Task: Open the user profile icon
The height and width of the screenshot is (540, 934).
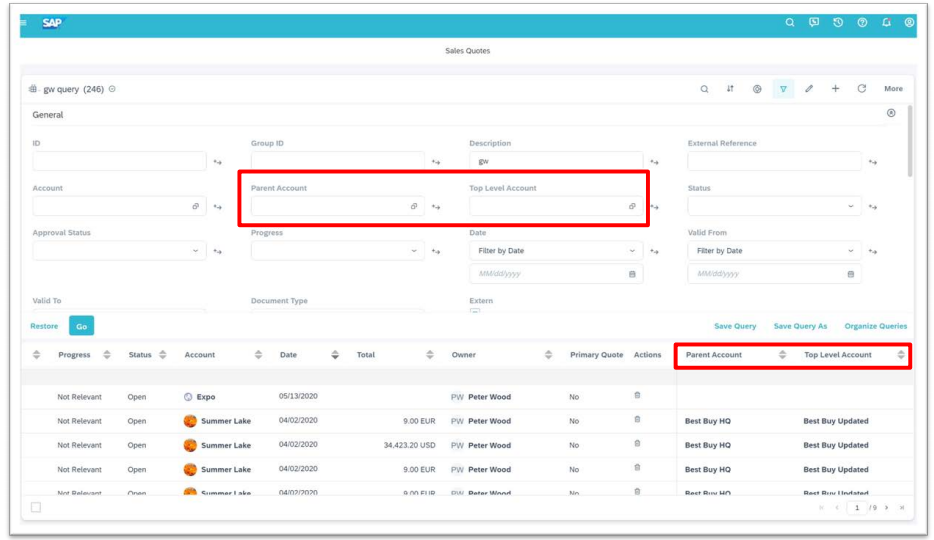Action: point(909,23)
